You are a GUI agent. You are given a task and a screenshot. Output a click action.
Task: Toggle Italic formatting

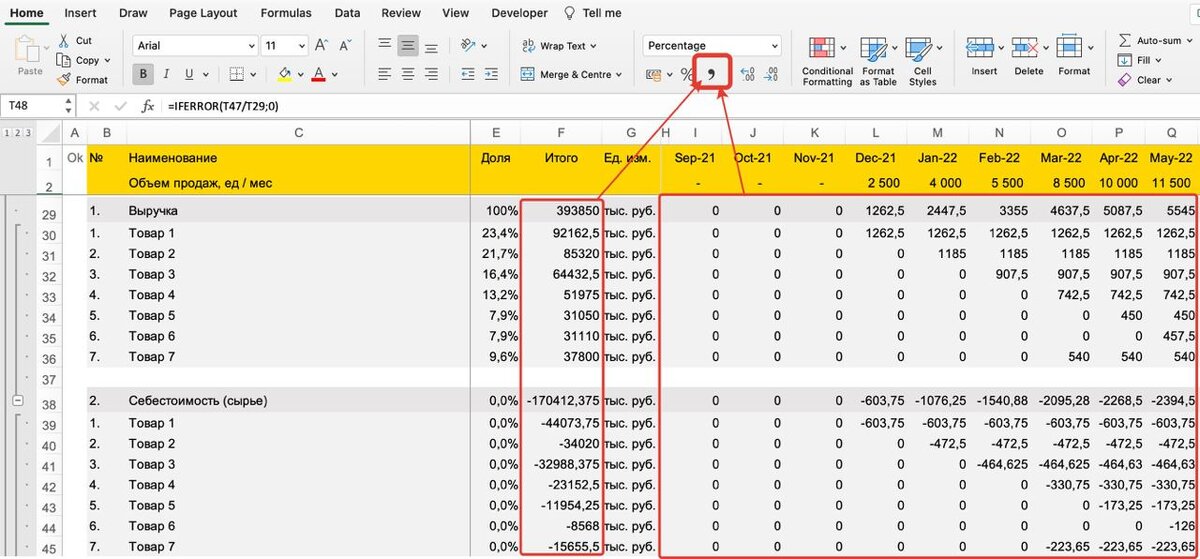click(165, 74)
